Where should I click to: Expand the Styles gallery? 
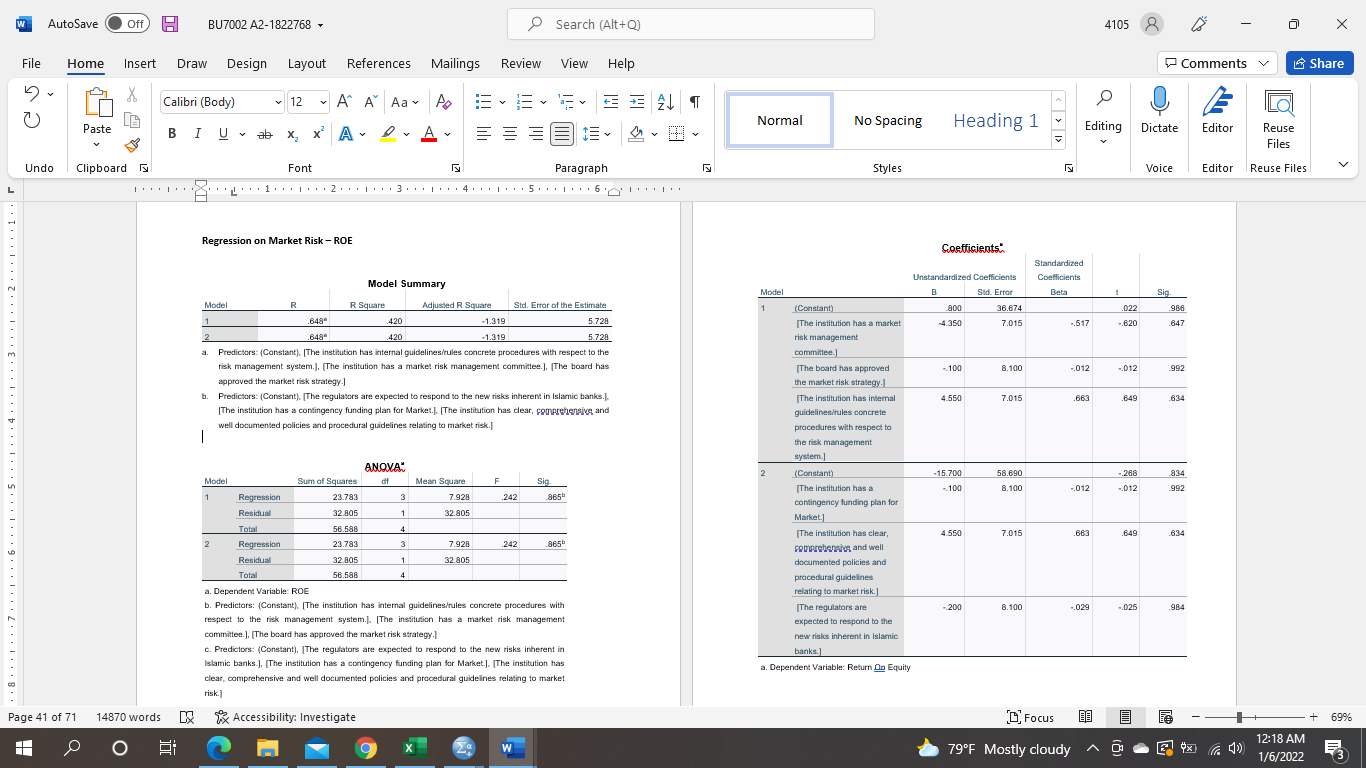[1059, 140]
